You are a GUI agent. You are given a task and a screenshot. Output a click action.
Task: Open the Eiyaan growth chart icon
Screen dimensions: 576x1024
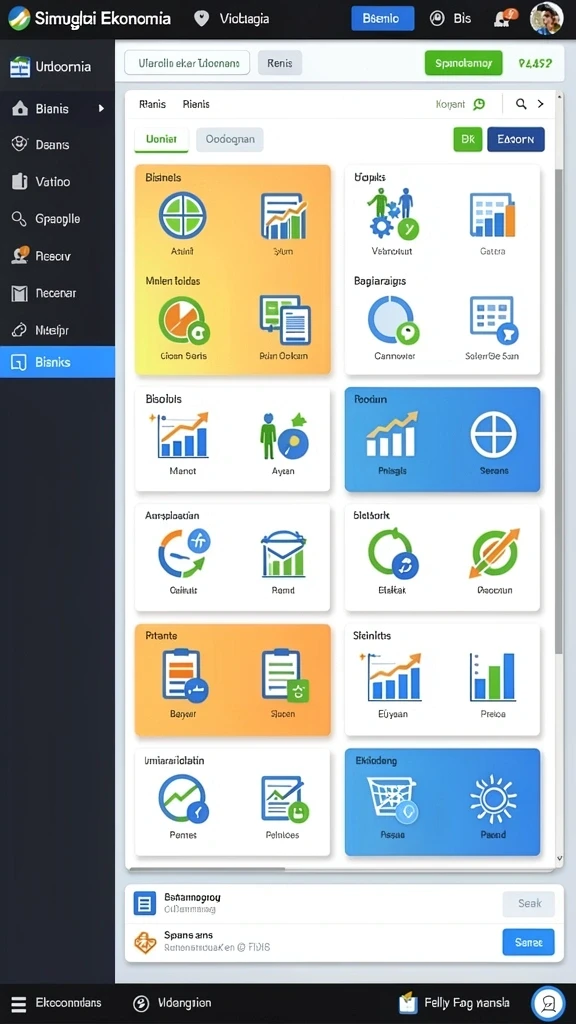click(392, 677)
